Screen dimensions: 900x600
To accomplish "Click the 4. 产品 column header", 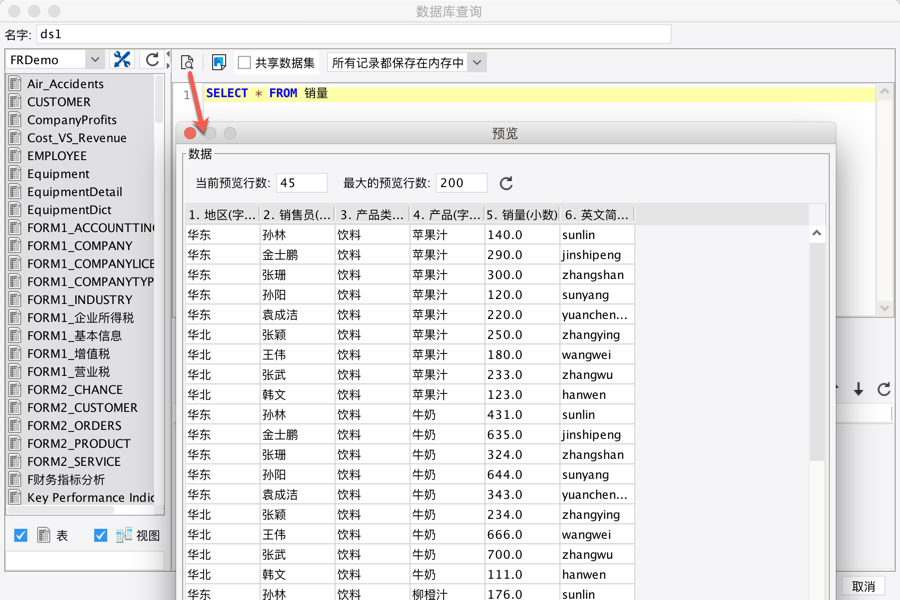I will (447, 215).
